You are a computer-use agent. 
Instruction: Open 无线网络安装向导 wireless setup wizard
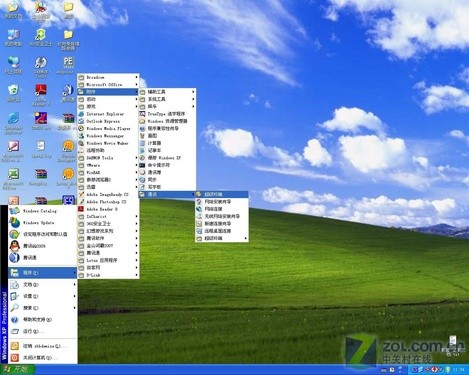point(222,216)
